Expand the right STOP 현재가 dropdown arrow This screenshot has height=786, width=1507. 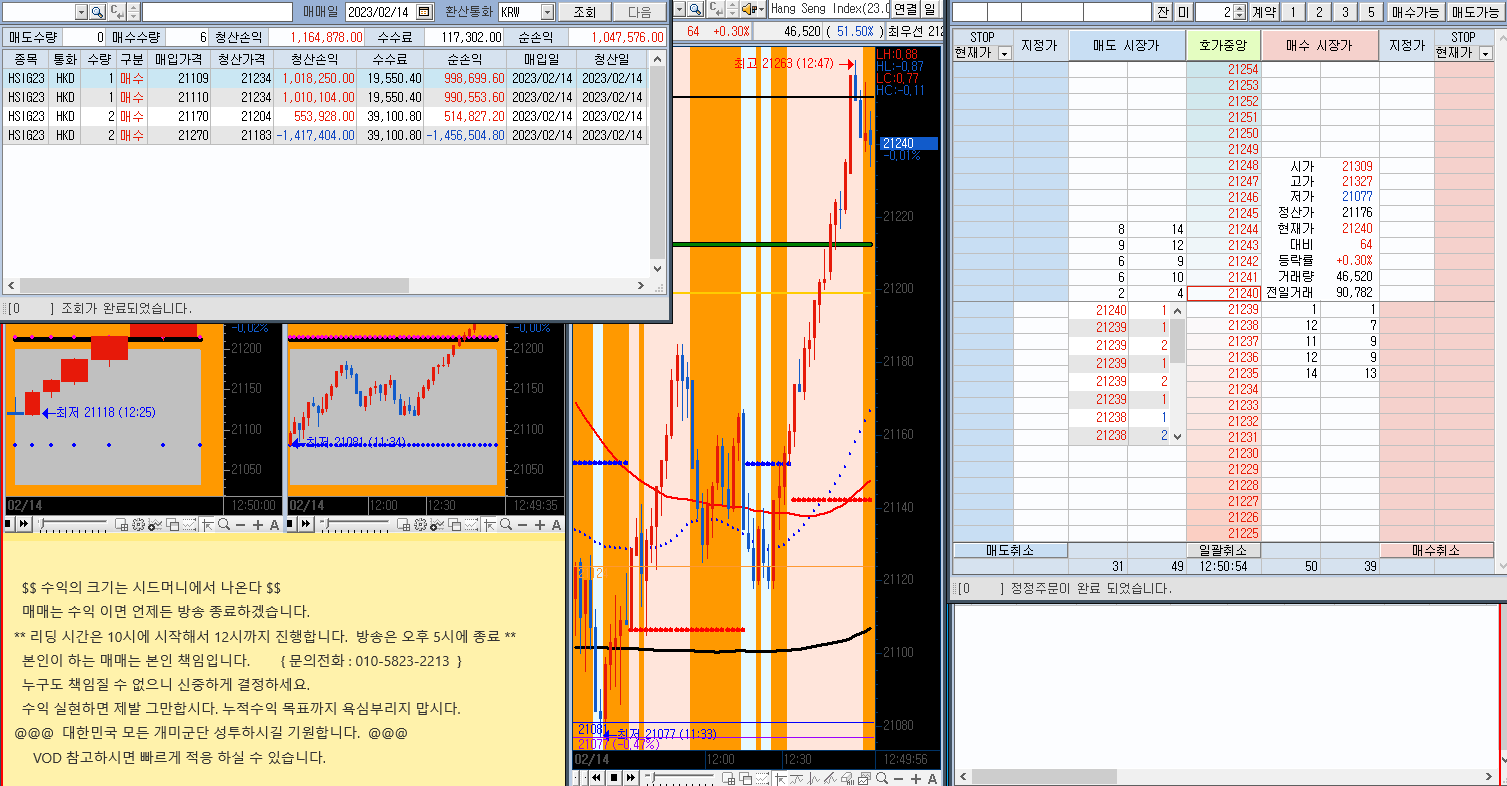click(1484, 52)
